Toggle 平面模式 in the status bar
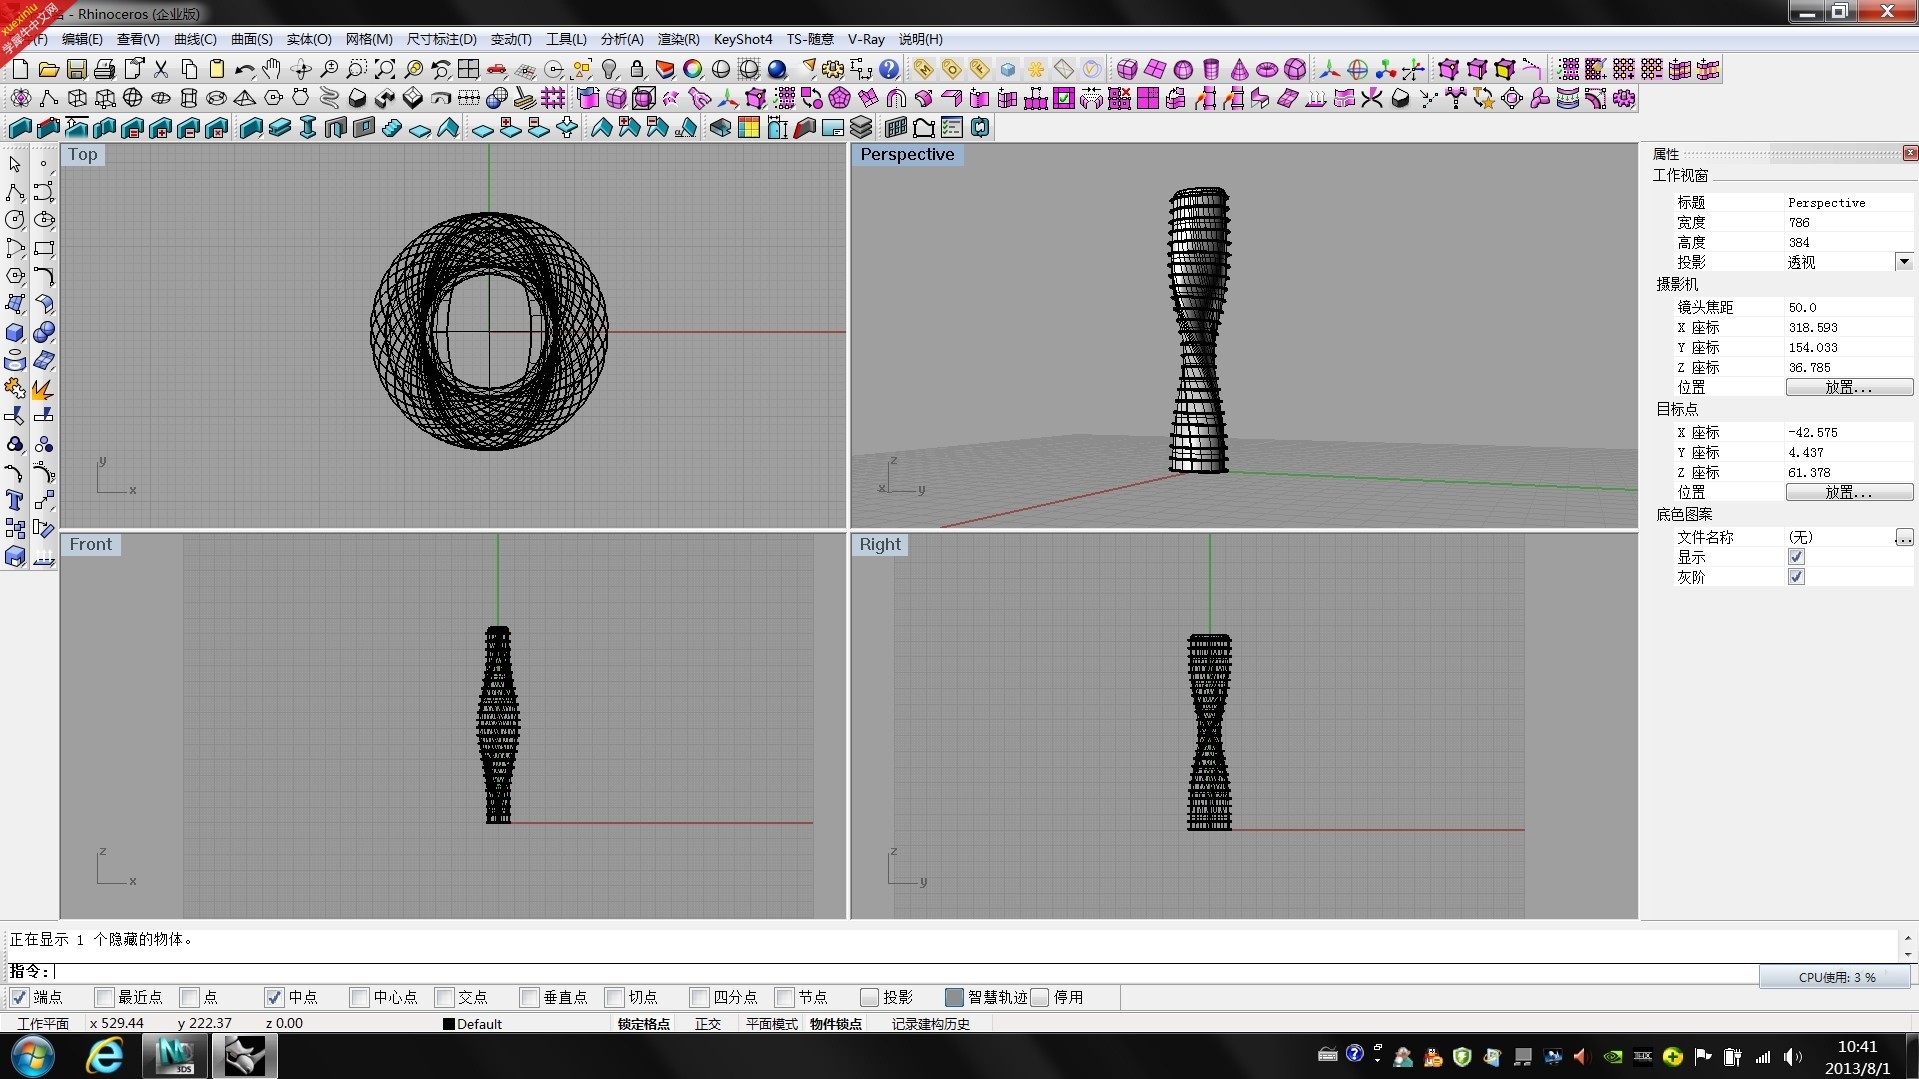This screenshot has height=1079, width=1919. pos(771,1023)
